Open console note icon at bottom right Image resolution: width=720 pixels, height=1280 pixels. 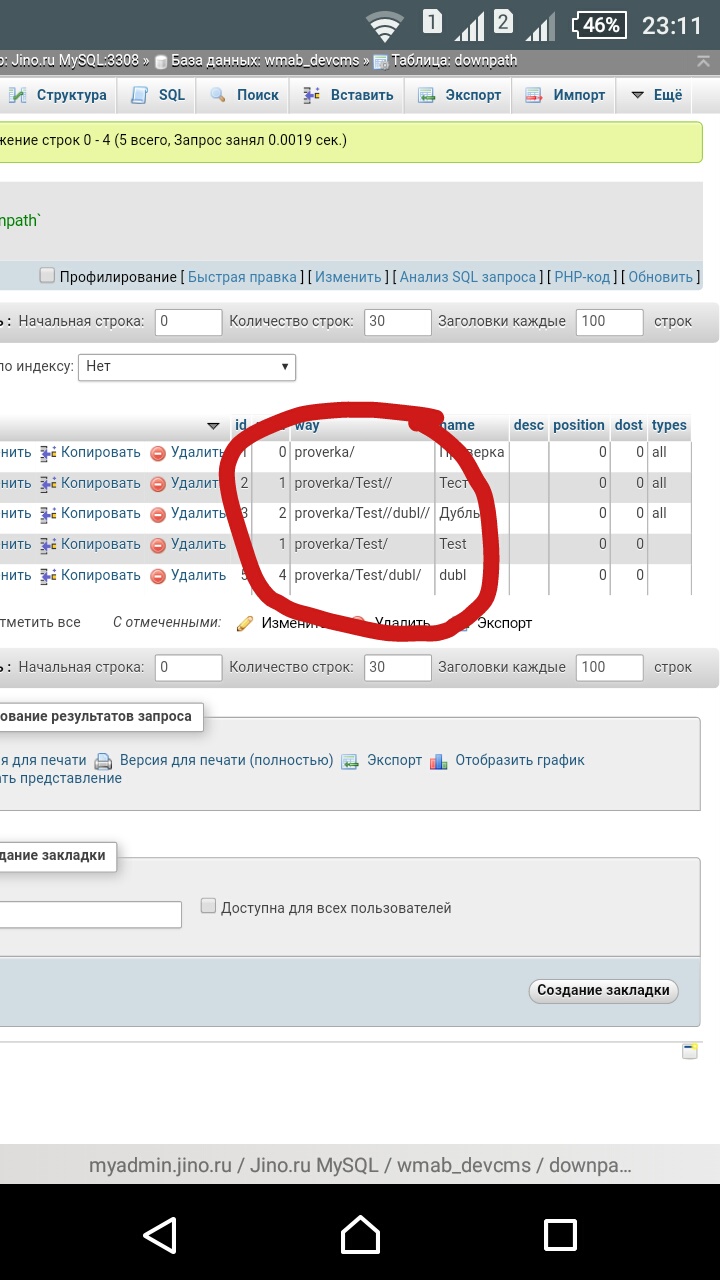click(x=690, y=1050)
